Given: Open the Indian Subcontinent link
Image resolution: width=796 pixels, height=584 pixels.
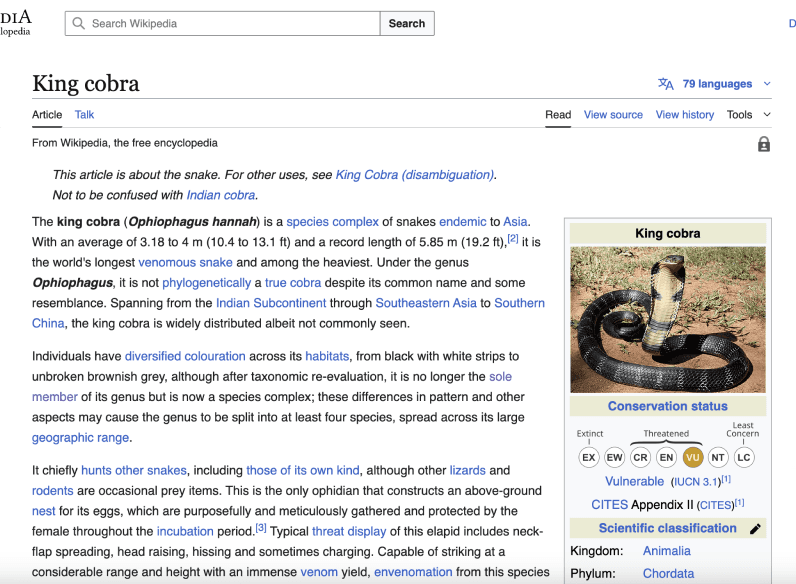Looking at the screenshot, I should 271,303.
